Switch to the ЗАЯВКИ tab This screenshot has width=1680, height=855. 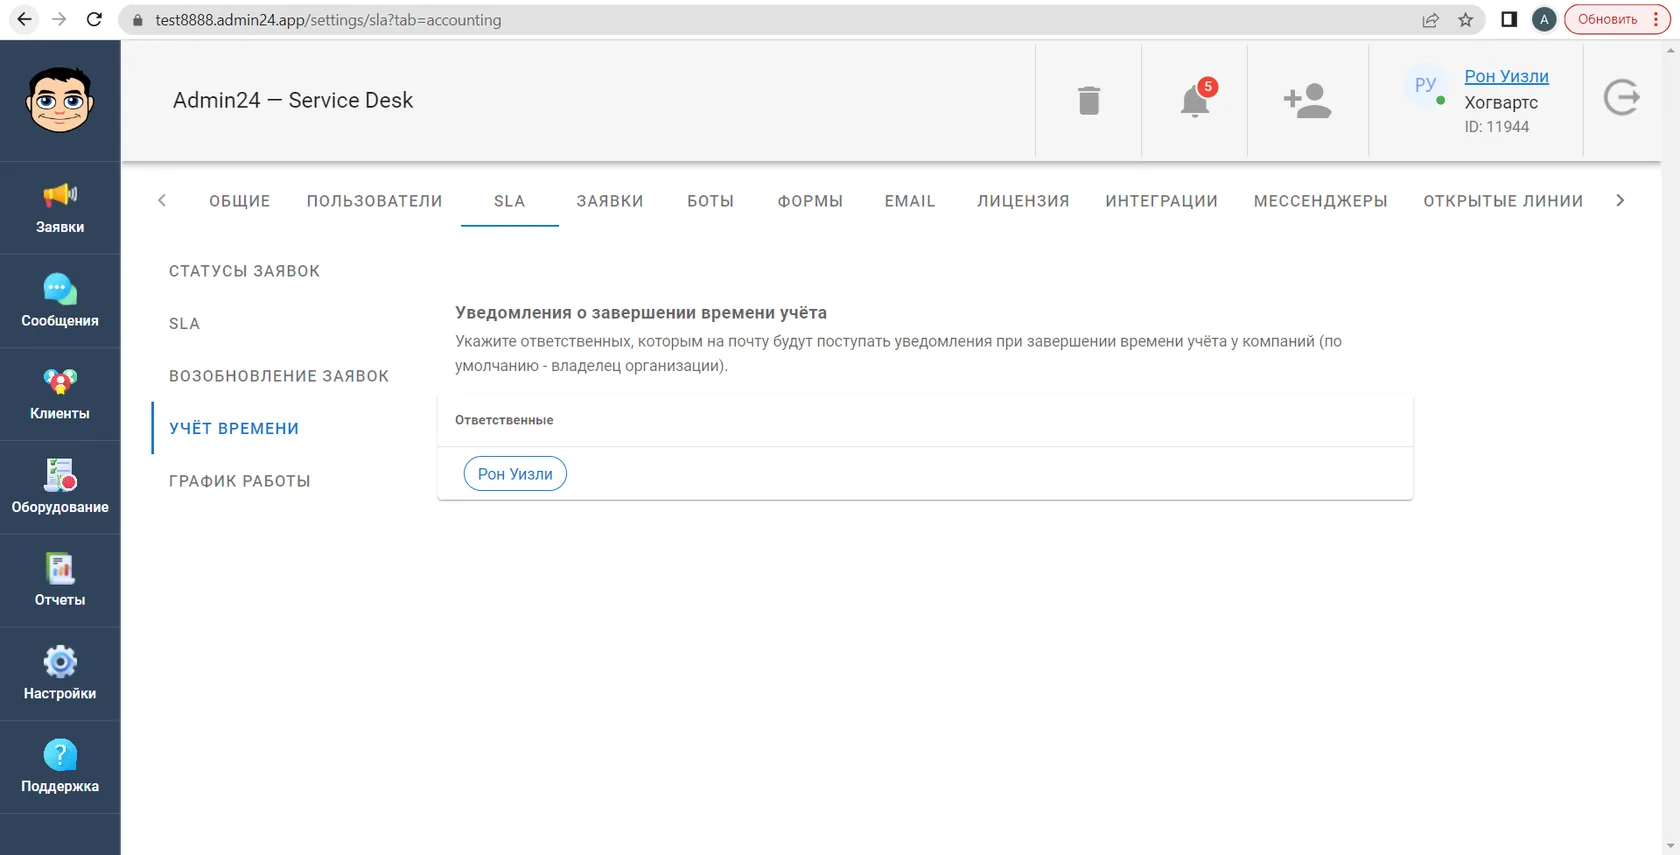click(610, 201)
